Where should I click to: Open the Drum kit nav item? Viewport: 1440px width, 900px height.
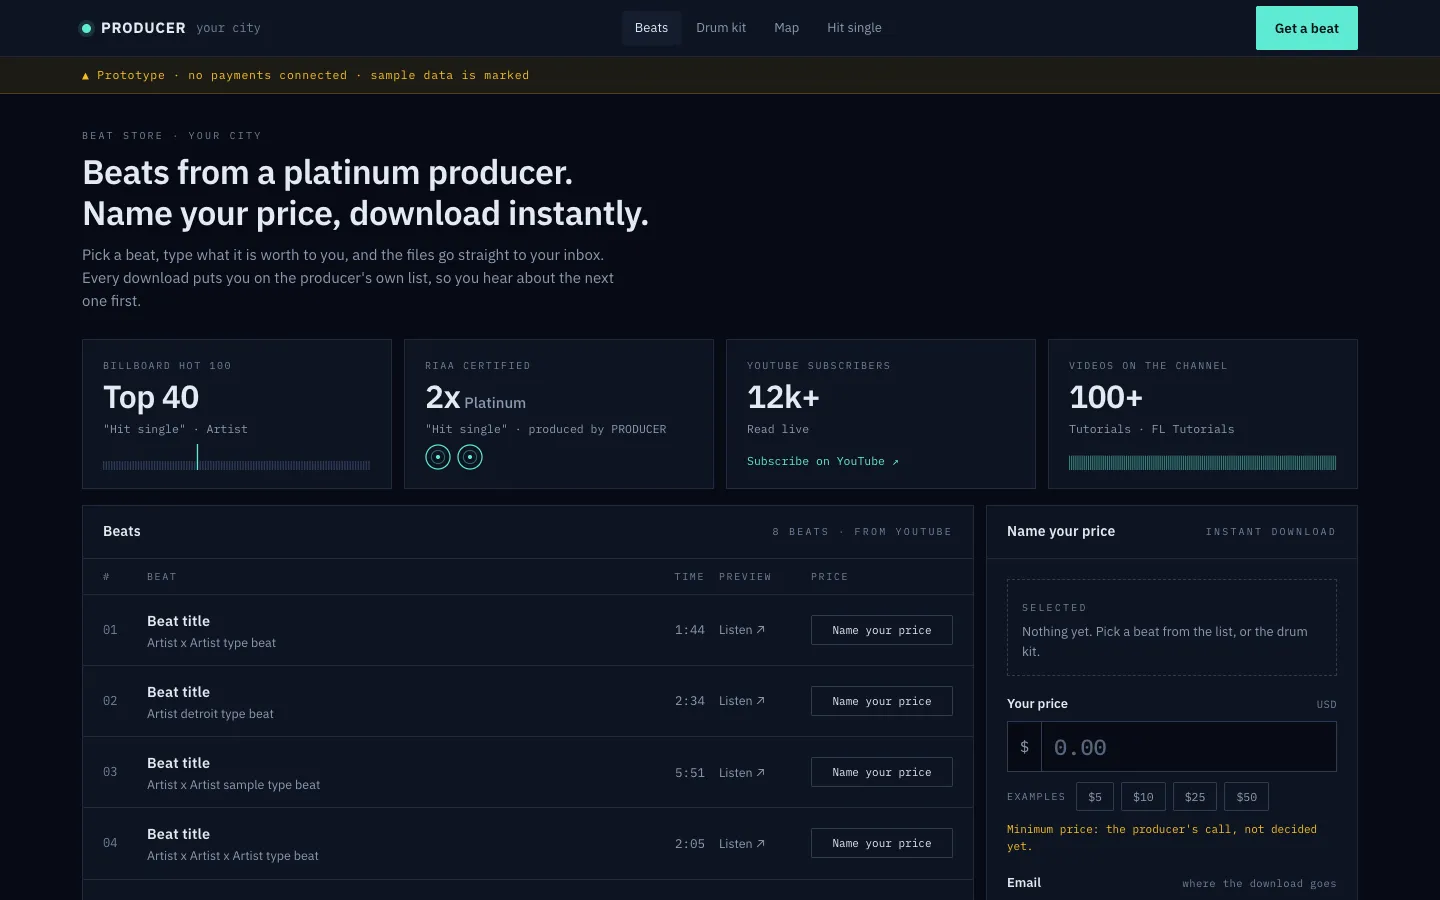tap(721, 28)
